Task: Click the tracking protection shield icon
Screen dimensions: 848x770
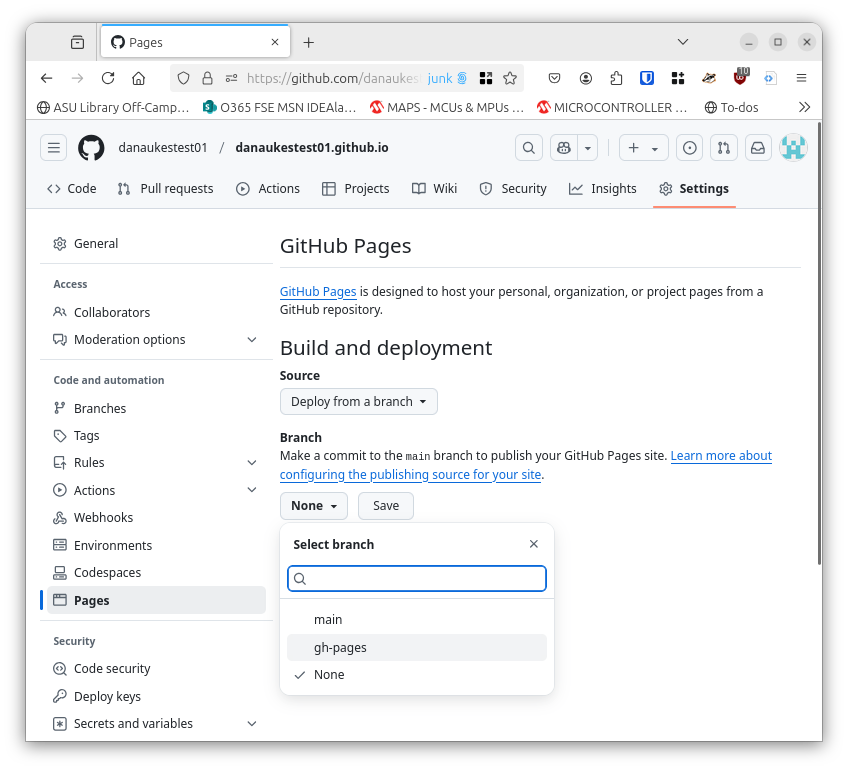Action: tap(183, 78)
